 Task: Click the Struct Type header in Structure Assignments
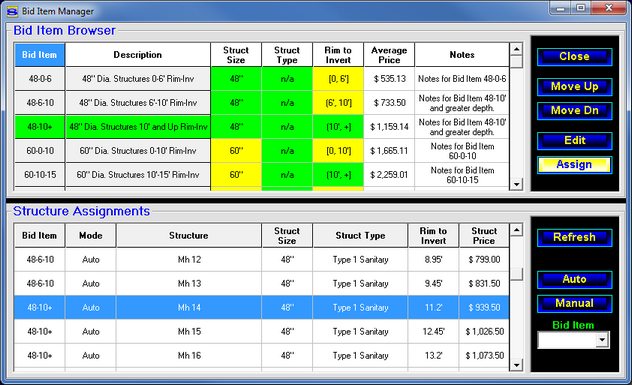pyautogui.click(x=360, y=236)
